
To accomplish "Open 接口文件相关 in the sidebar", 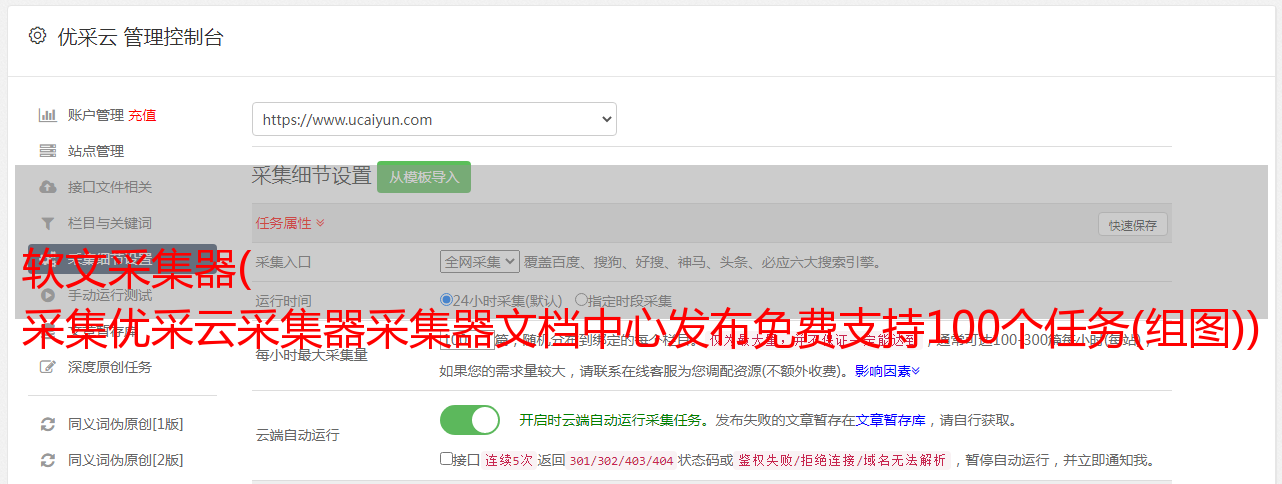I will (110, 187).
